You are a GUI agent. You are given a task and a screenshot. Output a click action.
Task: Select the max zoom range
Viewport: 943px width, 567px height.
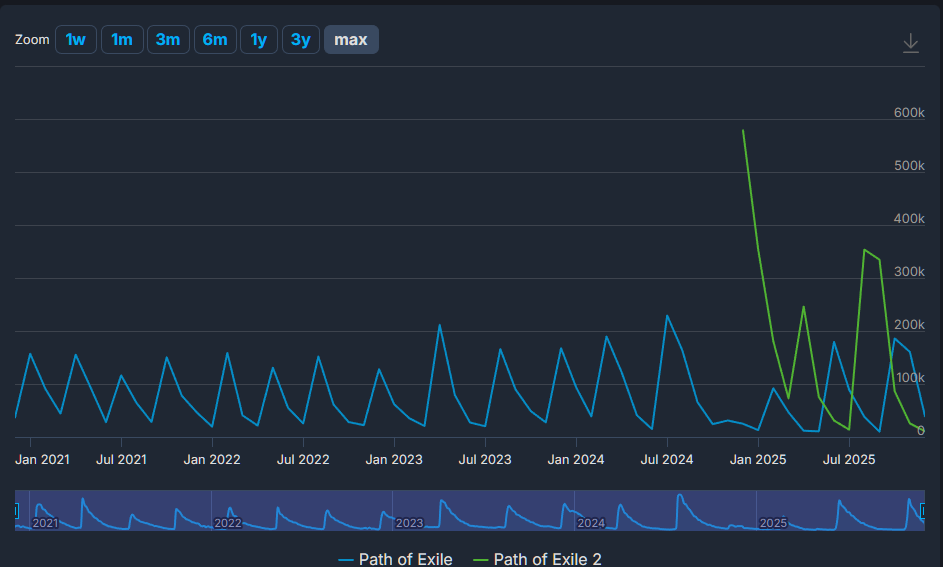pos(351,40)
